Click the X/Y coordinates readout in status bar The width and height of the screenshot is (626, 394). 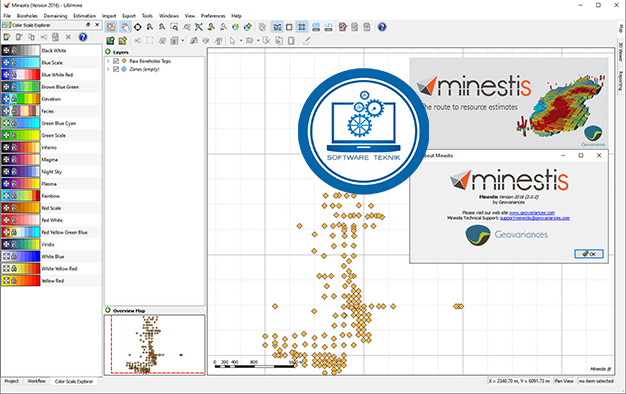click(x=519, y=381)
